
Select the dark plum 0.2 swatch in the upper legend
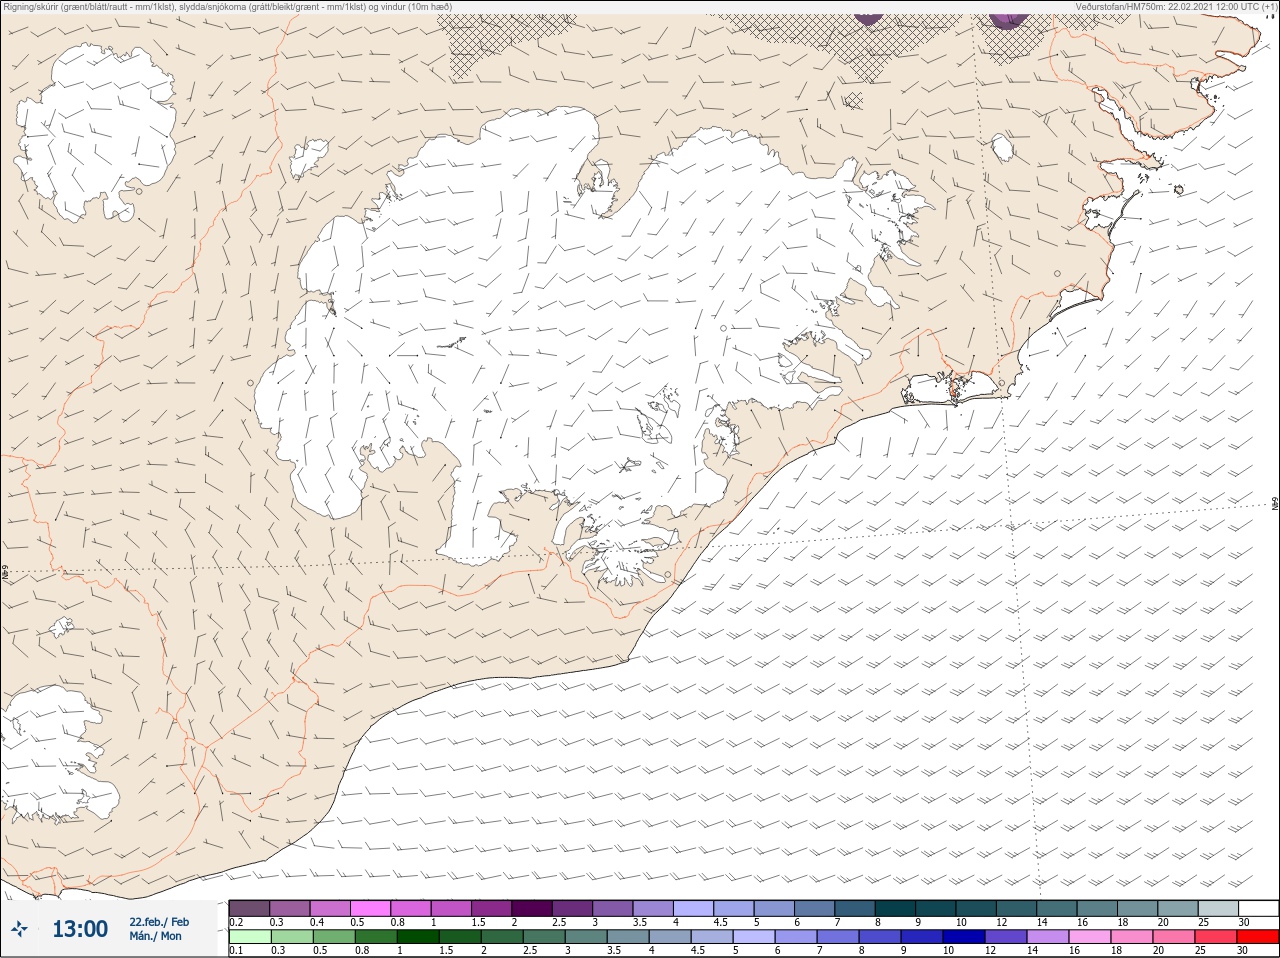tap(249, 908)
